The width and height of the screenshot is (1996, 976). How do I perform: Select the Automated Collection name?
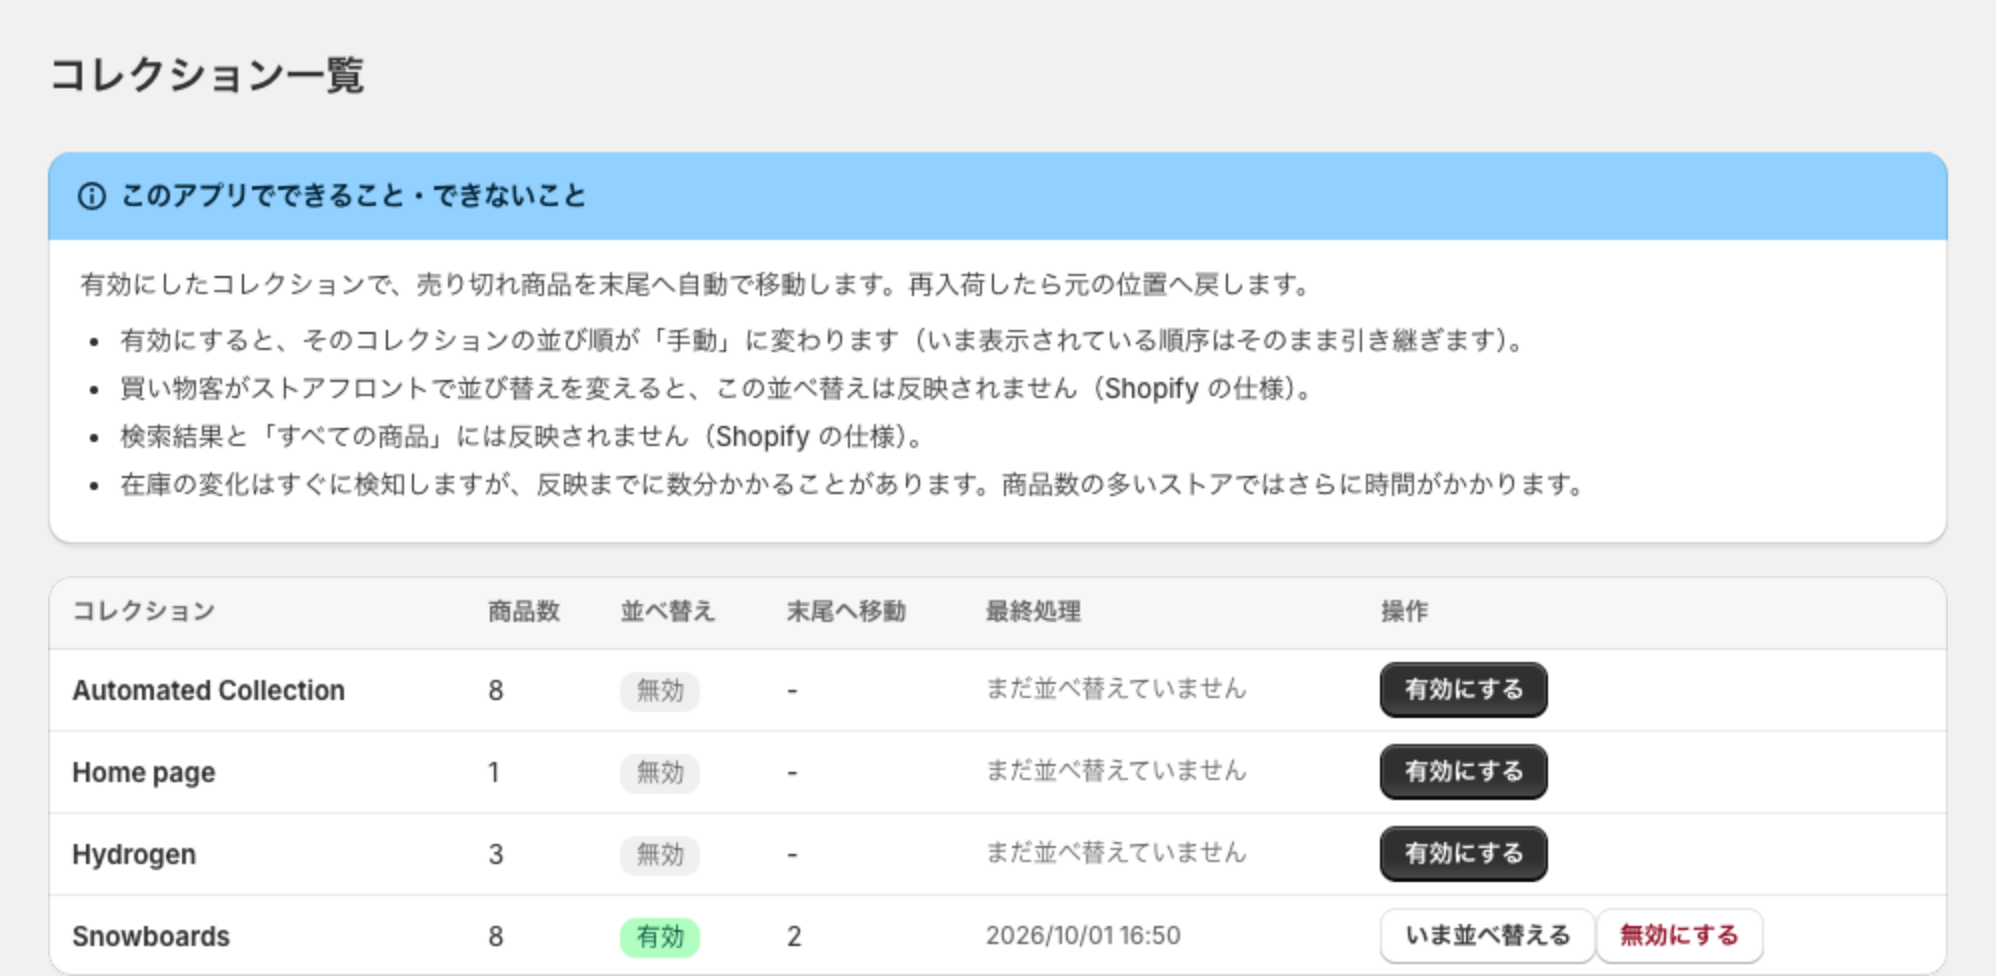pyautogui.click(x=208, y=690)
